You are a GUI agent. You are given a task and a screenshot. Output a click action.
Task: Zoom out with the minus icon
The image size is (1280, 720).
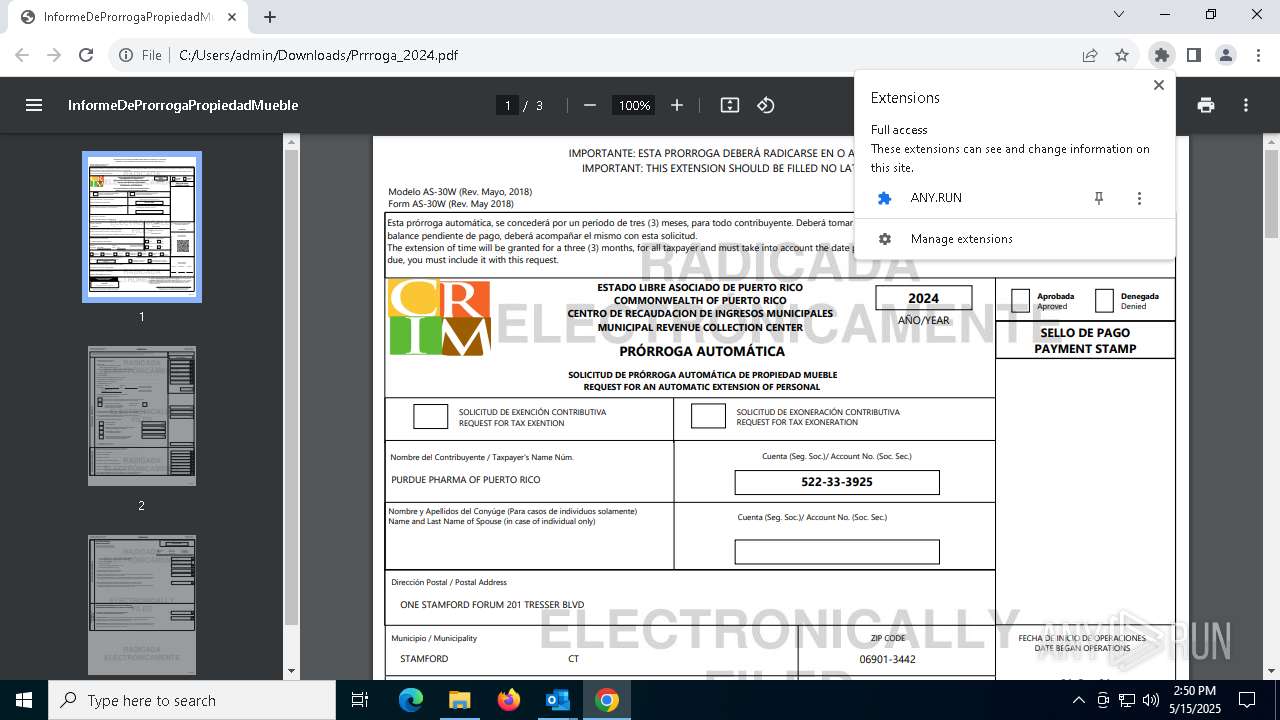click(590, 105)
